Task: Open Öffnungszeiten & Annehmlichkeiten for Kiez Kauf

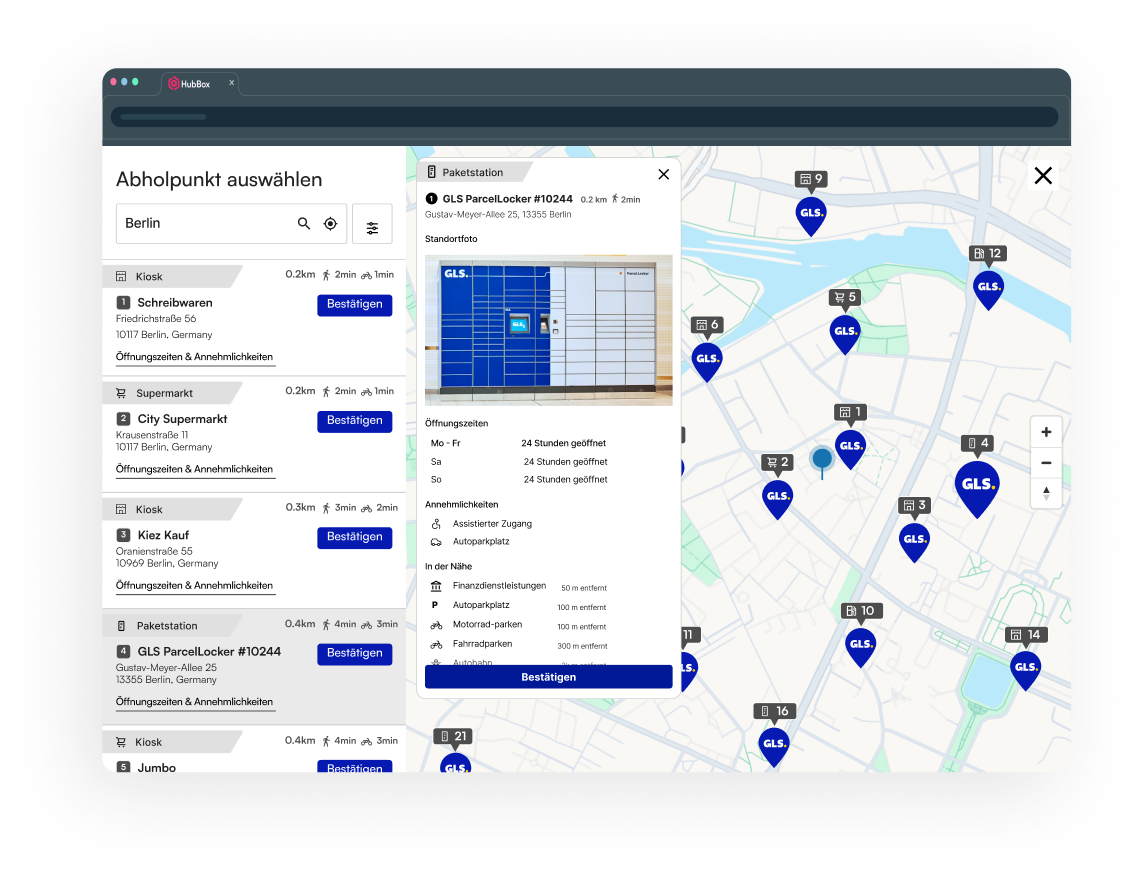Action: [195, 586]
